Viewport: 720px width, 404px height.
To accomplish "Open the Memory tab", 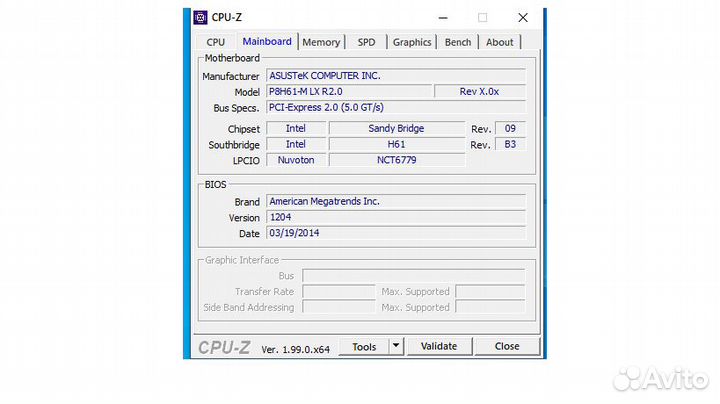I will 321,42.
